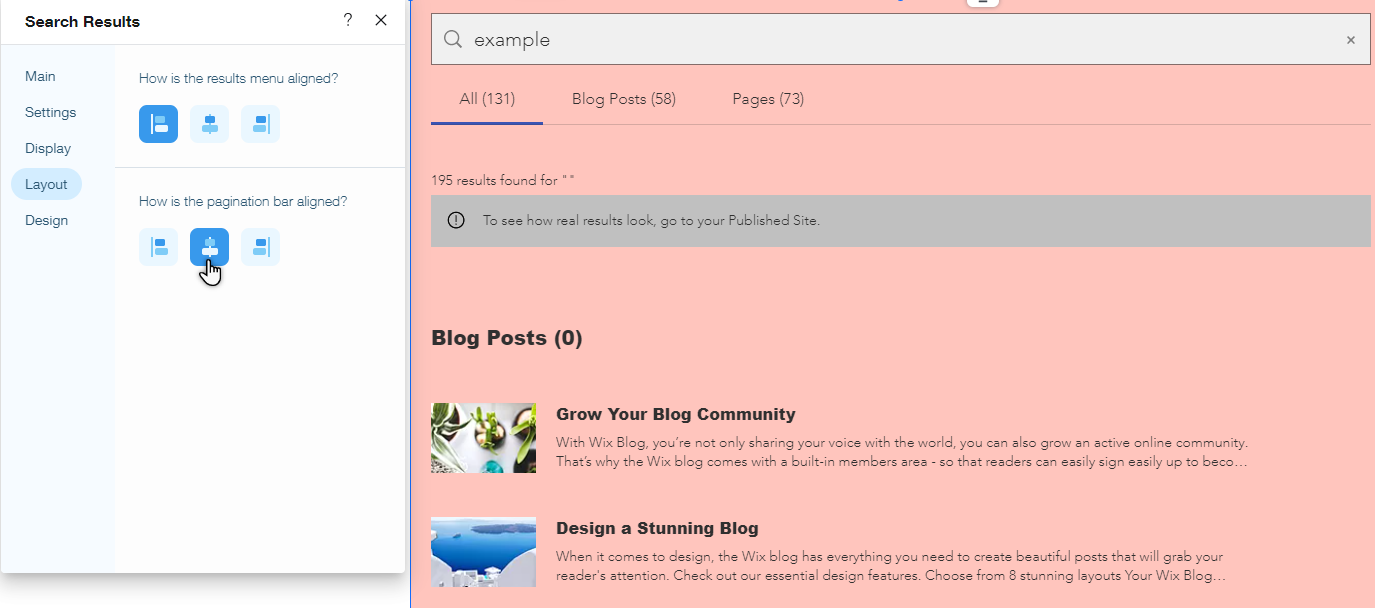Viewport: 1375px width, 608px height.
Task: Open the Main settings section
Action: click(40, 76)
